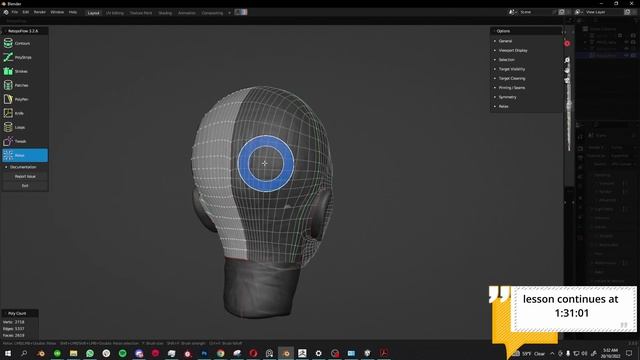Click the Edges count text
The height and width of the screenshot is (360, 640).
click(x=13, y=329)
